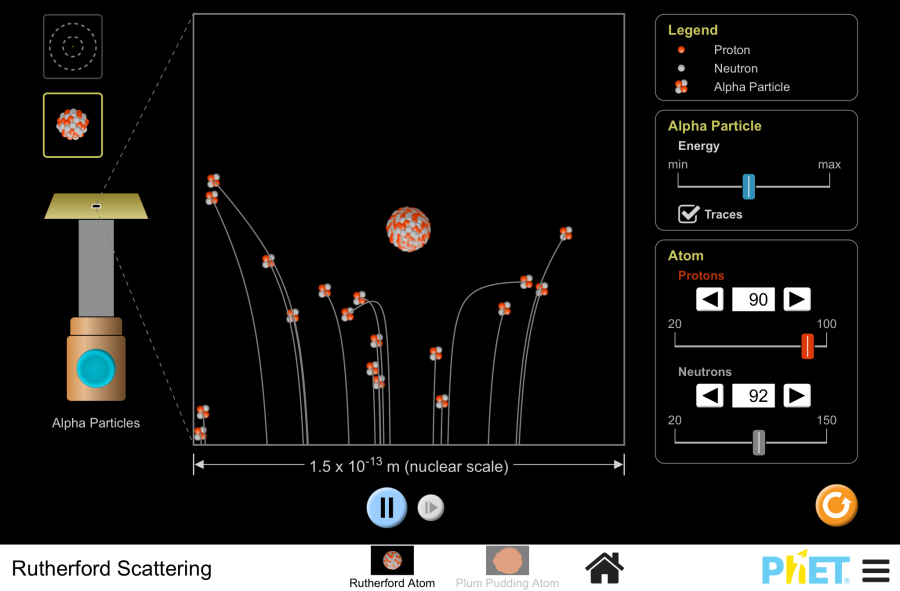Open the PhET hamburger menu
The height and width of the screenshot is (591, 900).
[875, 570]
